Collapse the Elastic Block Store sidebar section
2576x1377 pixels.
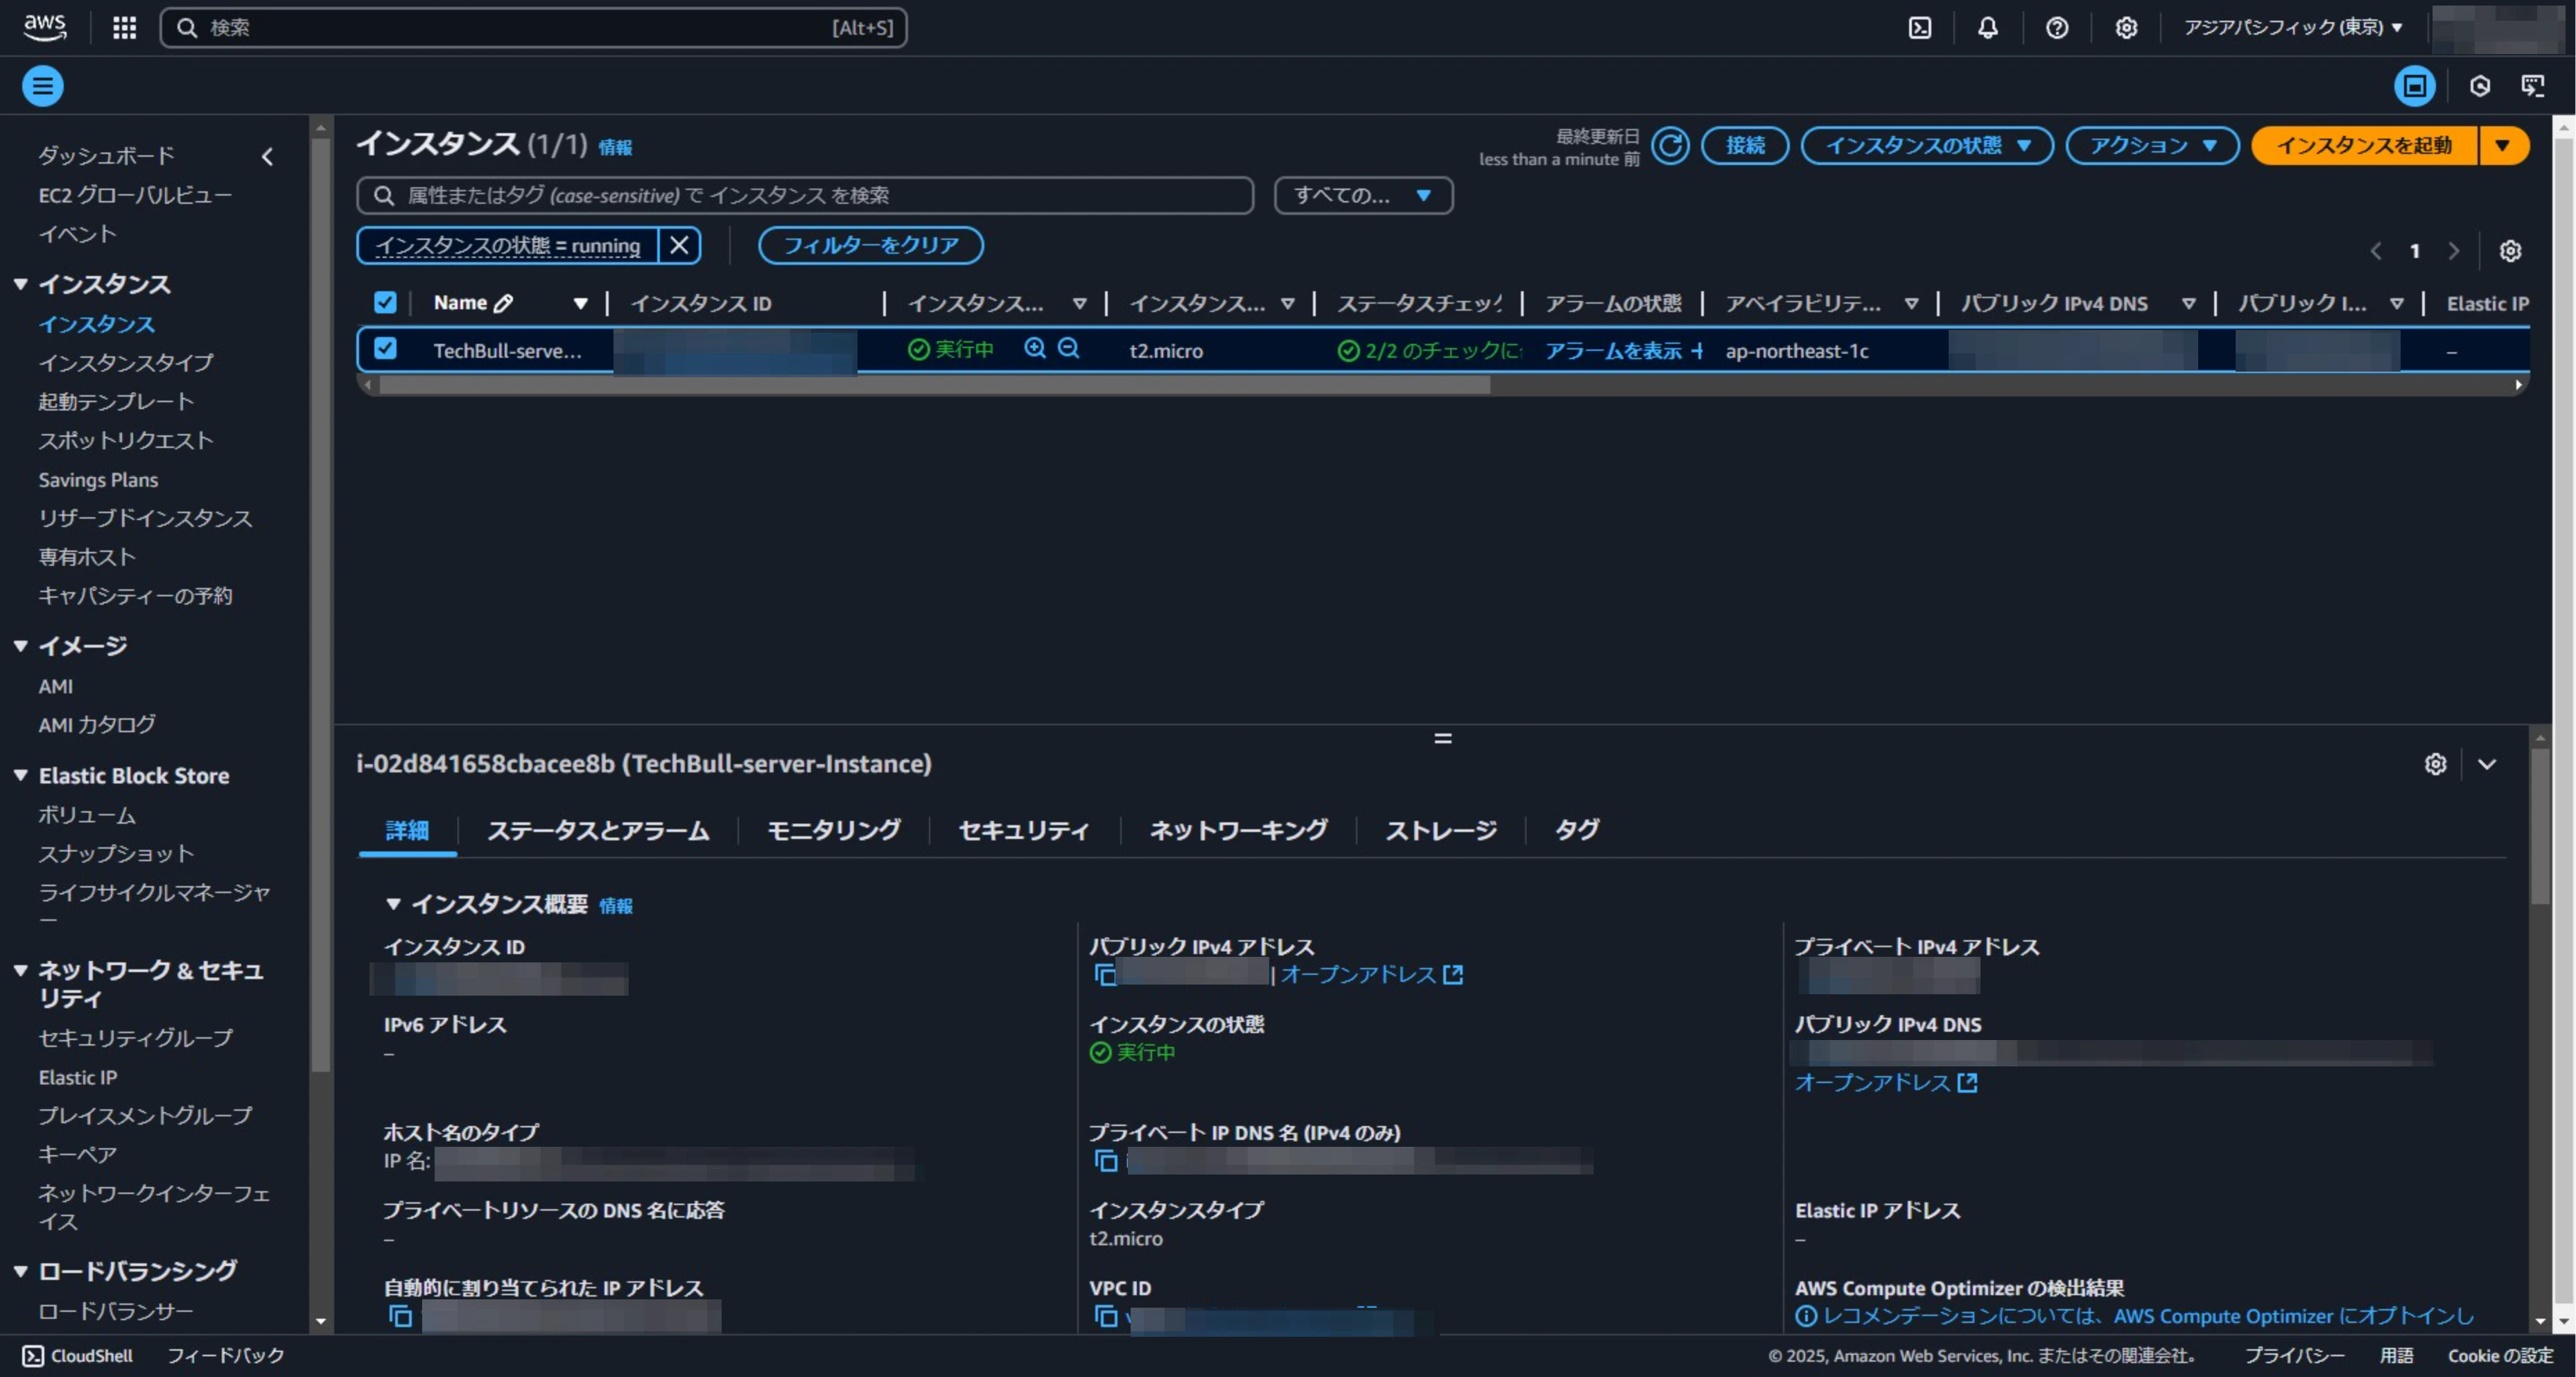pyautogui.click(x=20, y=775)
